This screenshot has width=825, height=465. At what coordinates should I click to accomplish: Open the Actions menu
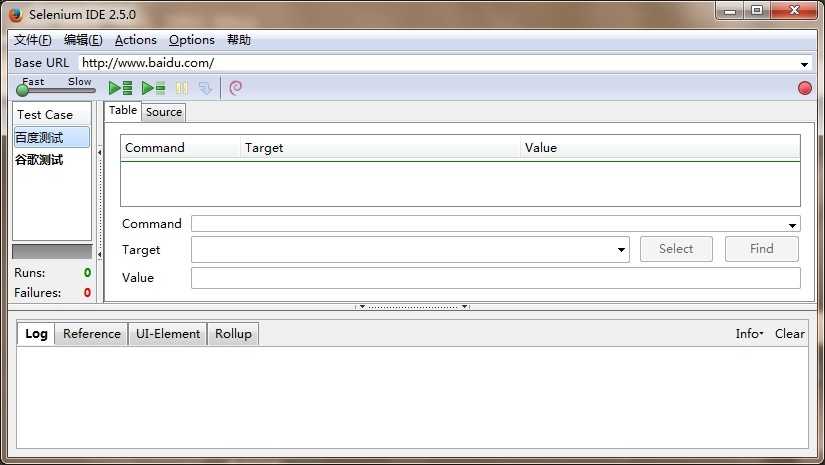click(x=136, y=40)
